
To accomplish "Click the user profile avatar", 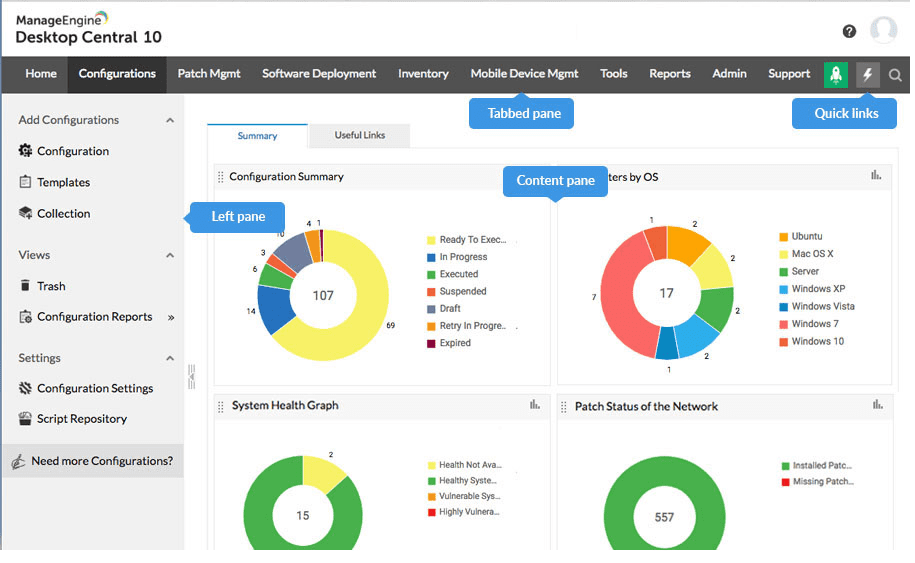I will (x=883, y=30).
